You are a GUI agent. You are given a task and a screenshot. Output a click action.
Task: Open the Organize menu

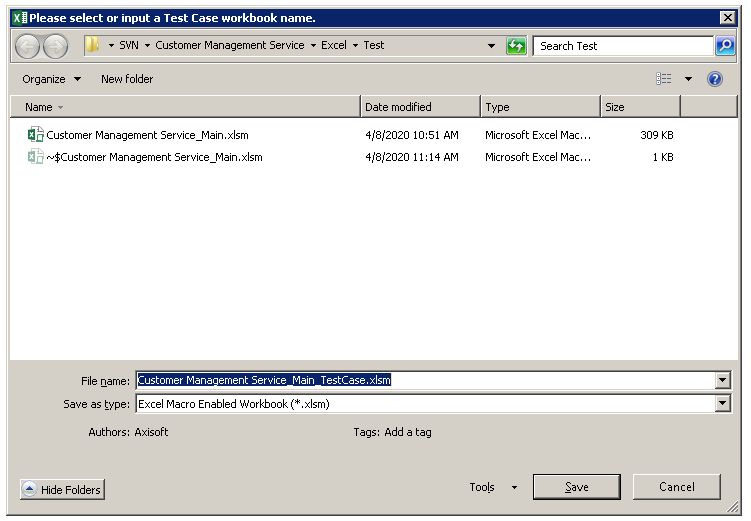(x=51, y=79)
